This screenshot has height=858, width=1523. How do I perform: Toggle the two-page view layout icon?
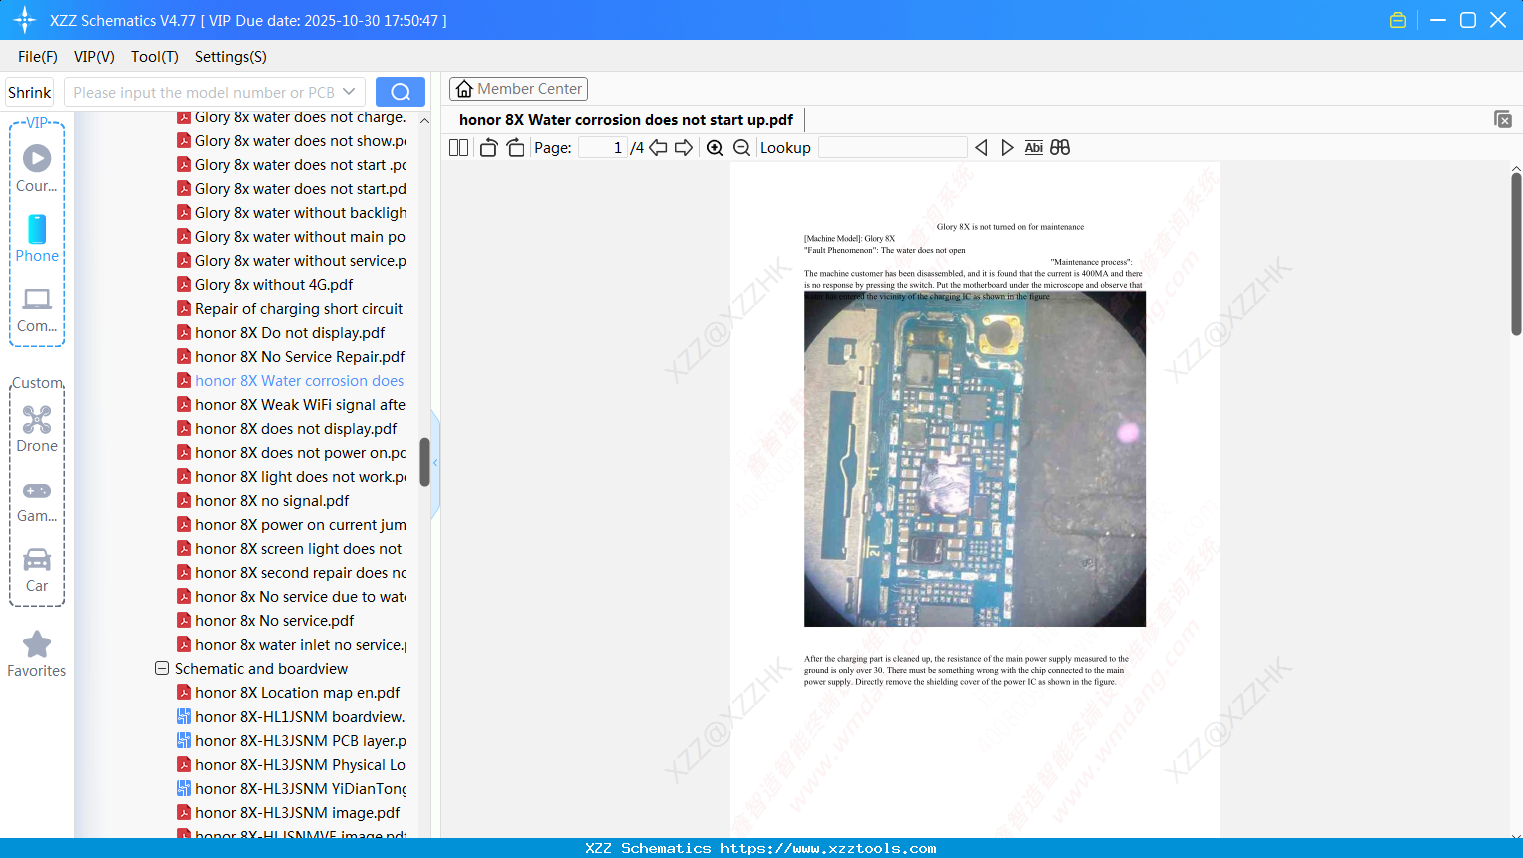458,148
